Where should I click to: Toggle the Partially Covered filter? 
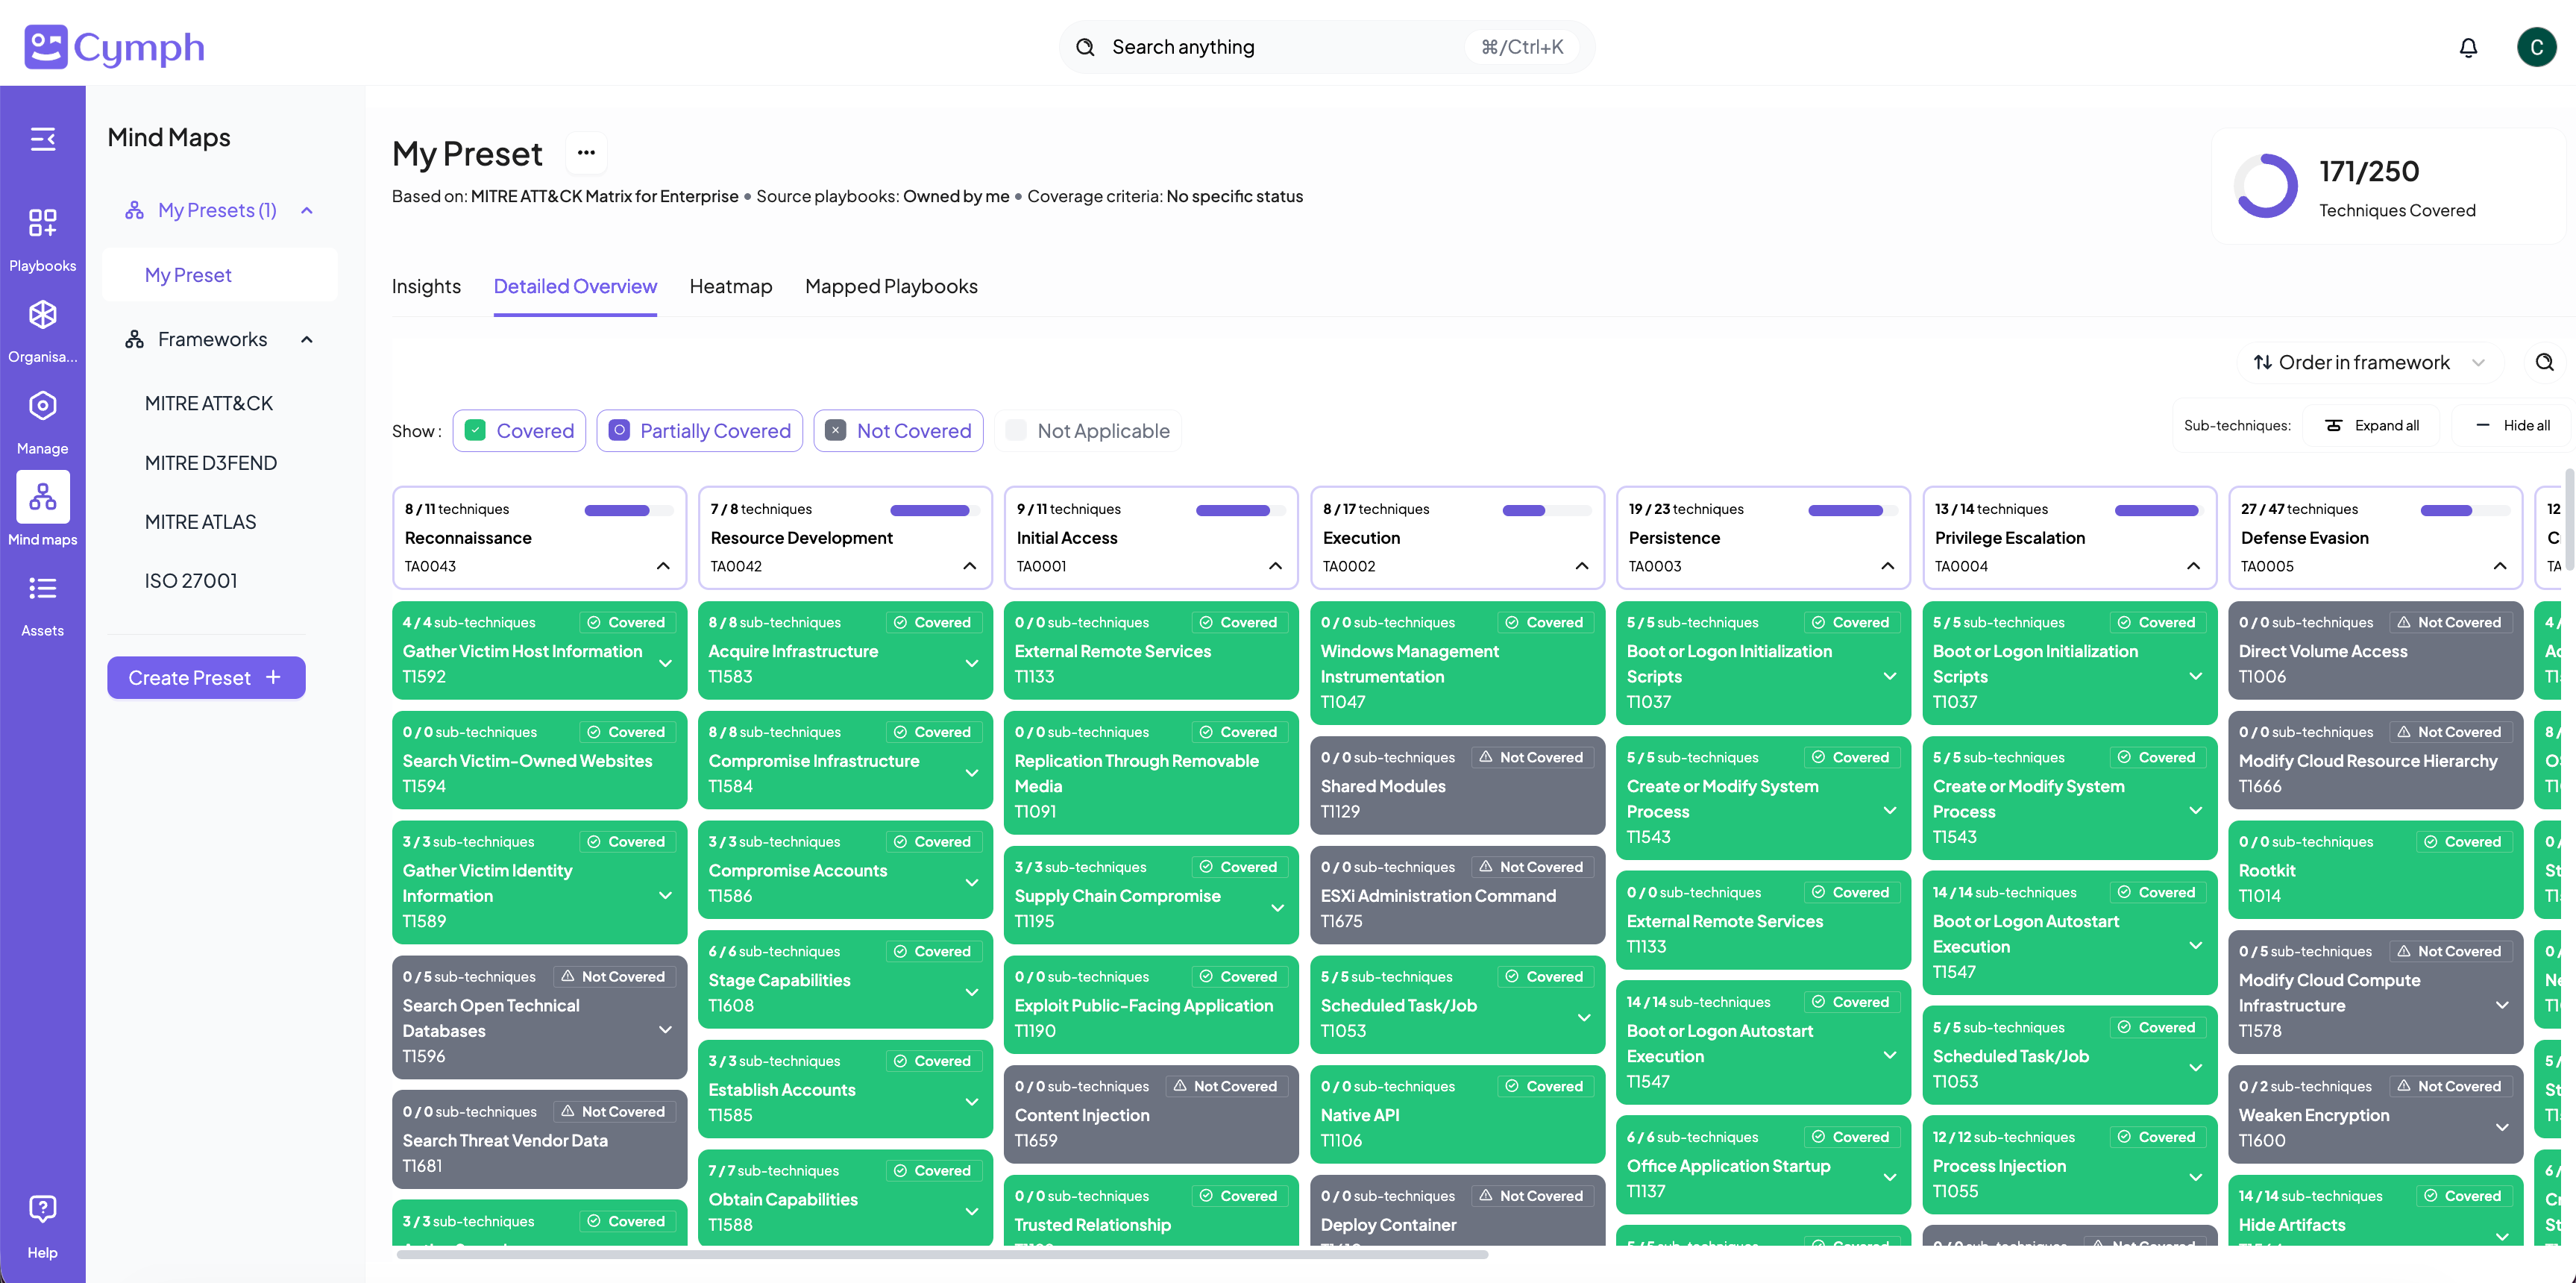[619, 431]
